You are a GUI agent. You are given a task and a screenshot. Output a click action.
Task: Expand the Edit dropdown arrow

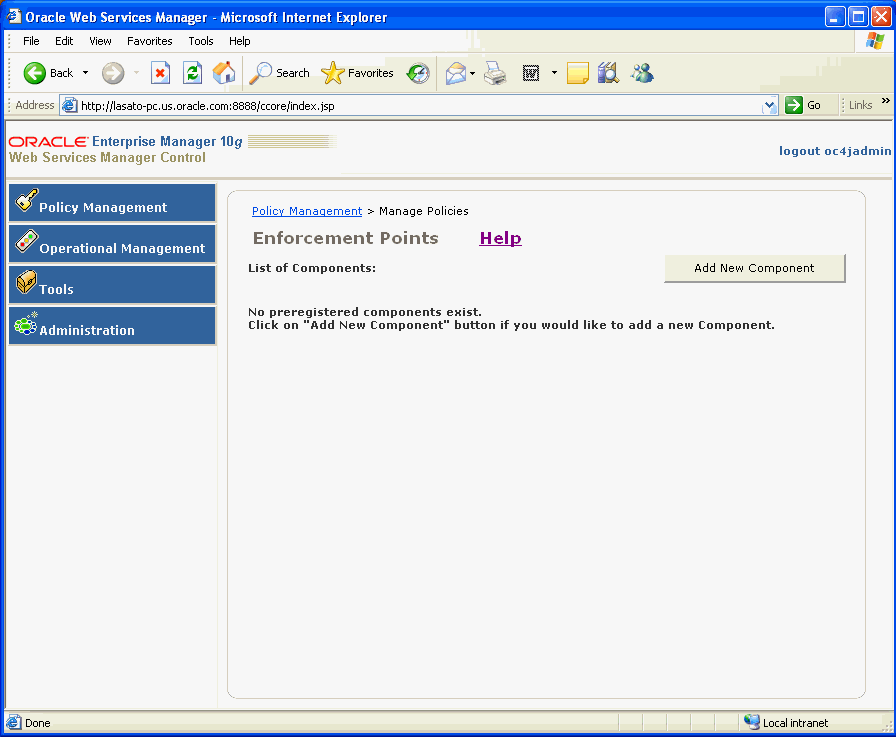coord(554,73)
